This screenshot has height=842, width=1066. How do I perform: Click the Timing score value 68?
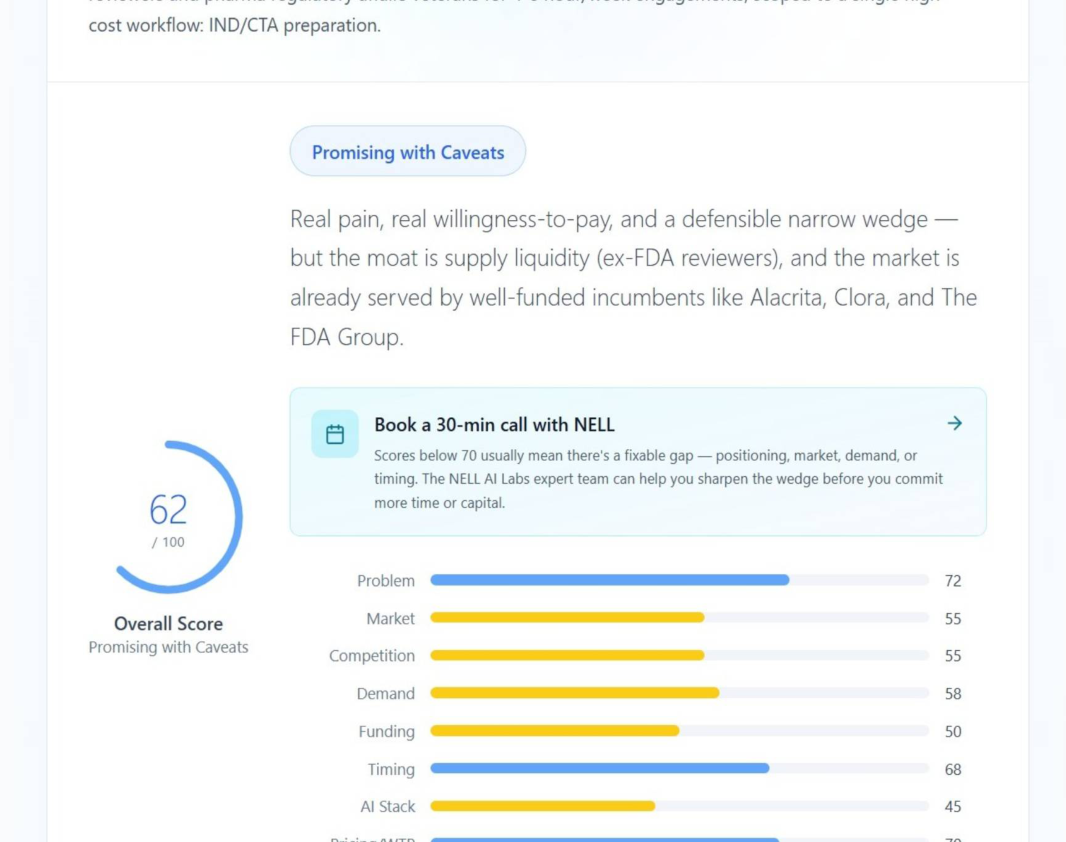point(952,769)
